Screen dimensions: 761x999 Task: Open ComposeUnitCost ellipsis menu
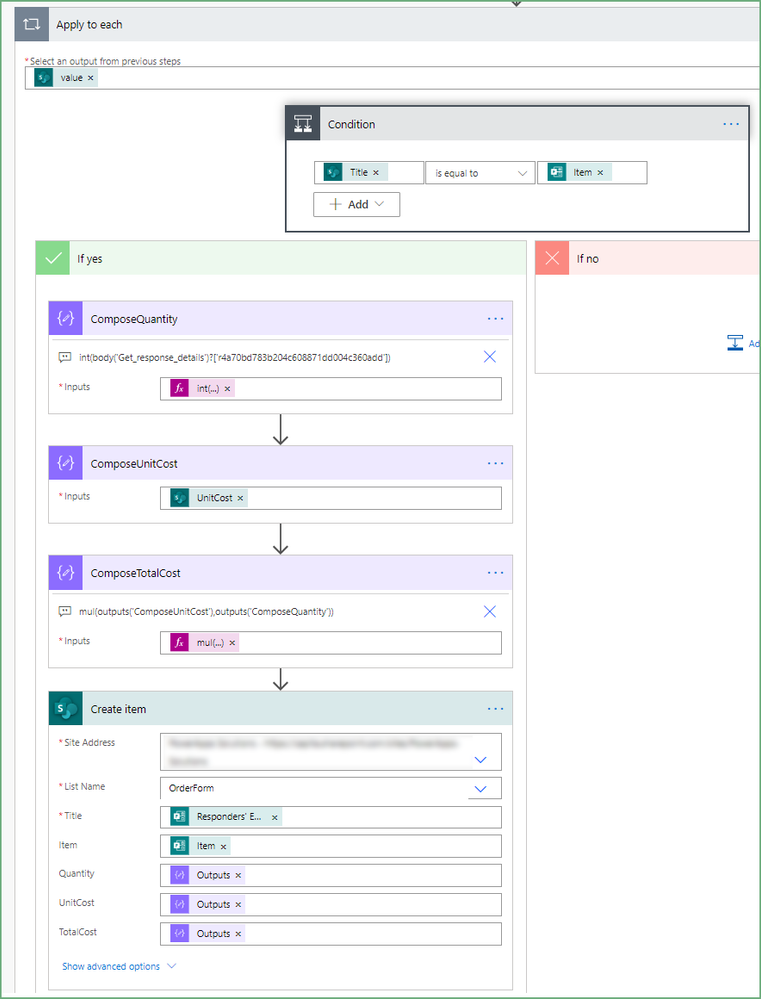[495, 463]
